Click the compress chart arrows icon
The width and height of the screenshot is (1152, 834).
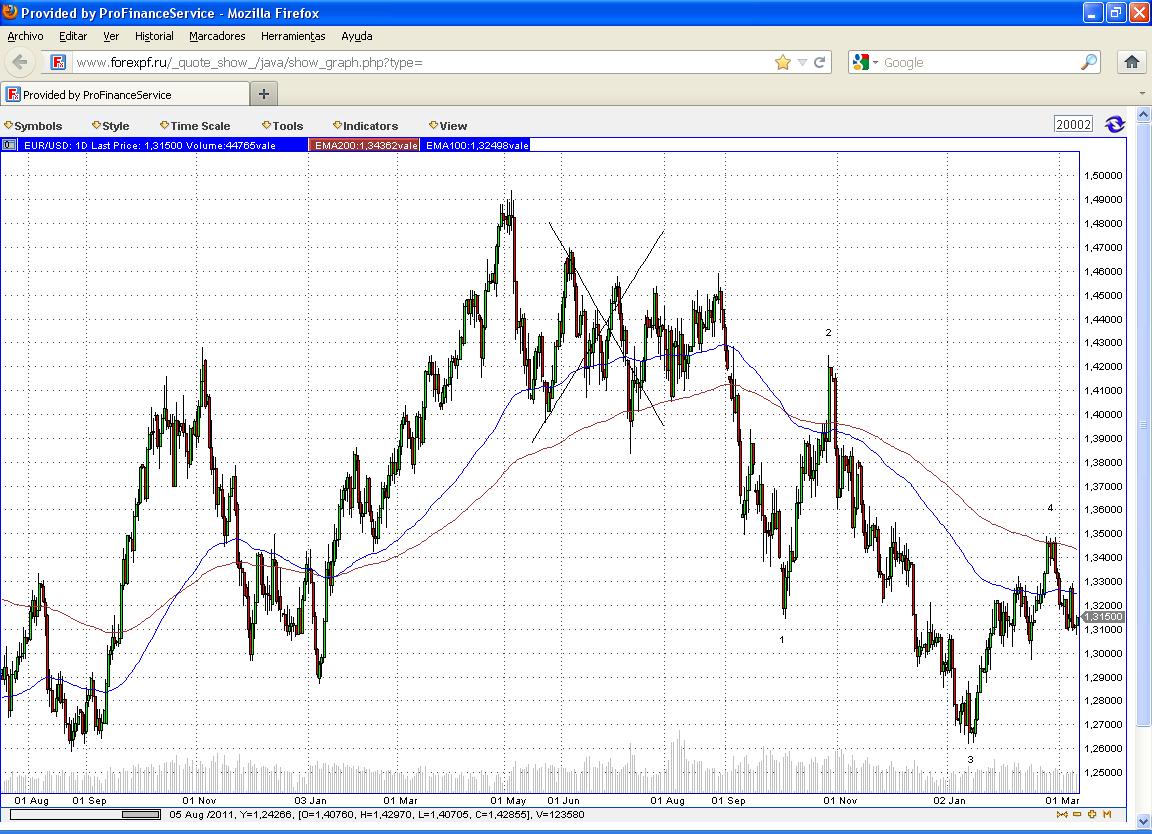[1062, 814]
